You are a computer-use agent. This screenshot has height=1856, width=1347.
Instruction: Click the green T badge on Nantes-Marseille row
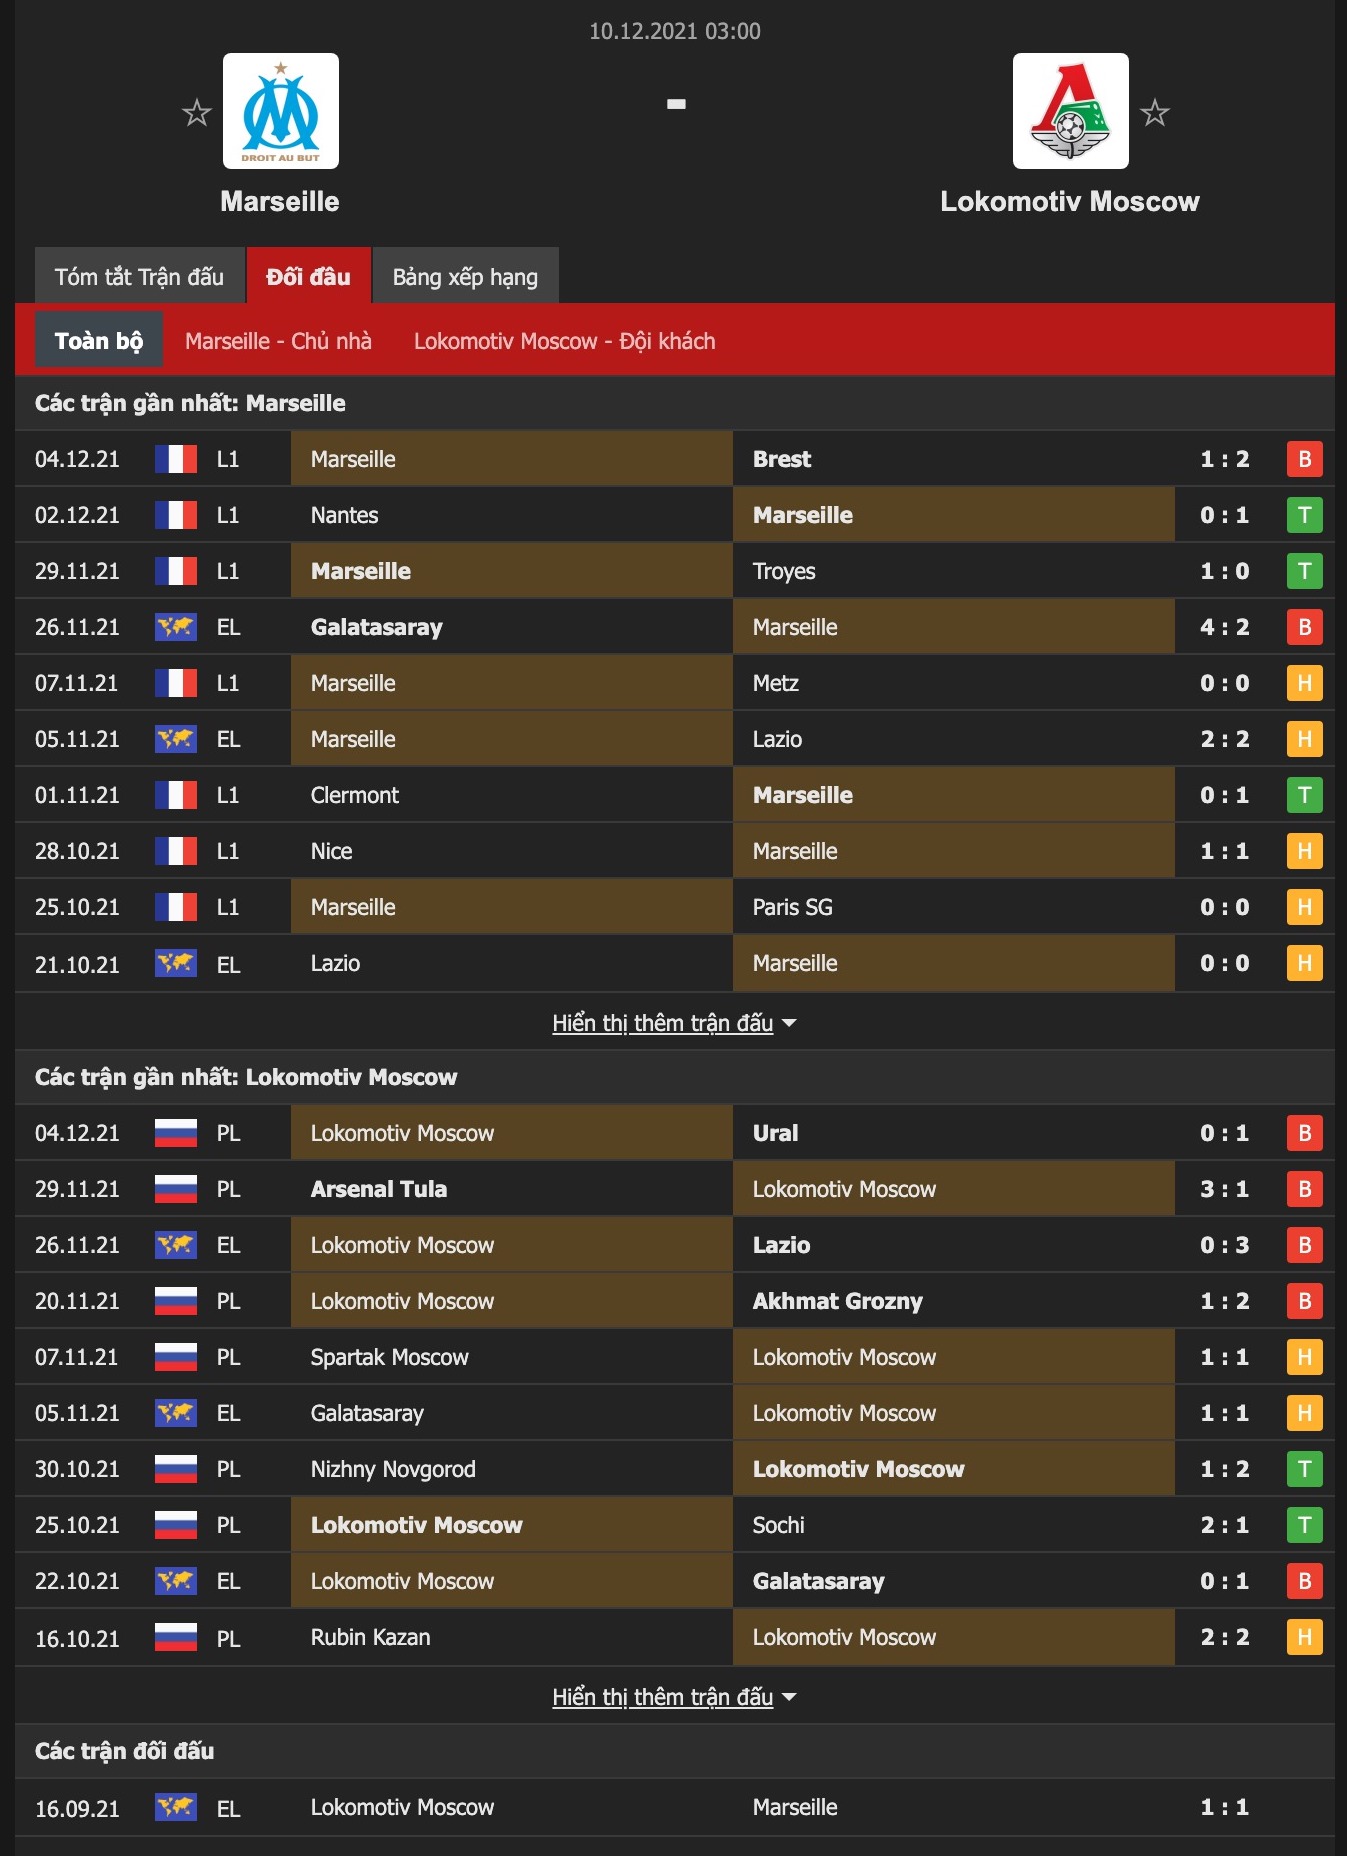pos(1304,515)
